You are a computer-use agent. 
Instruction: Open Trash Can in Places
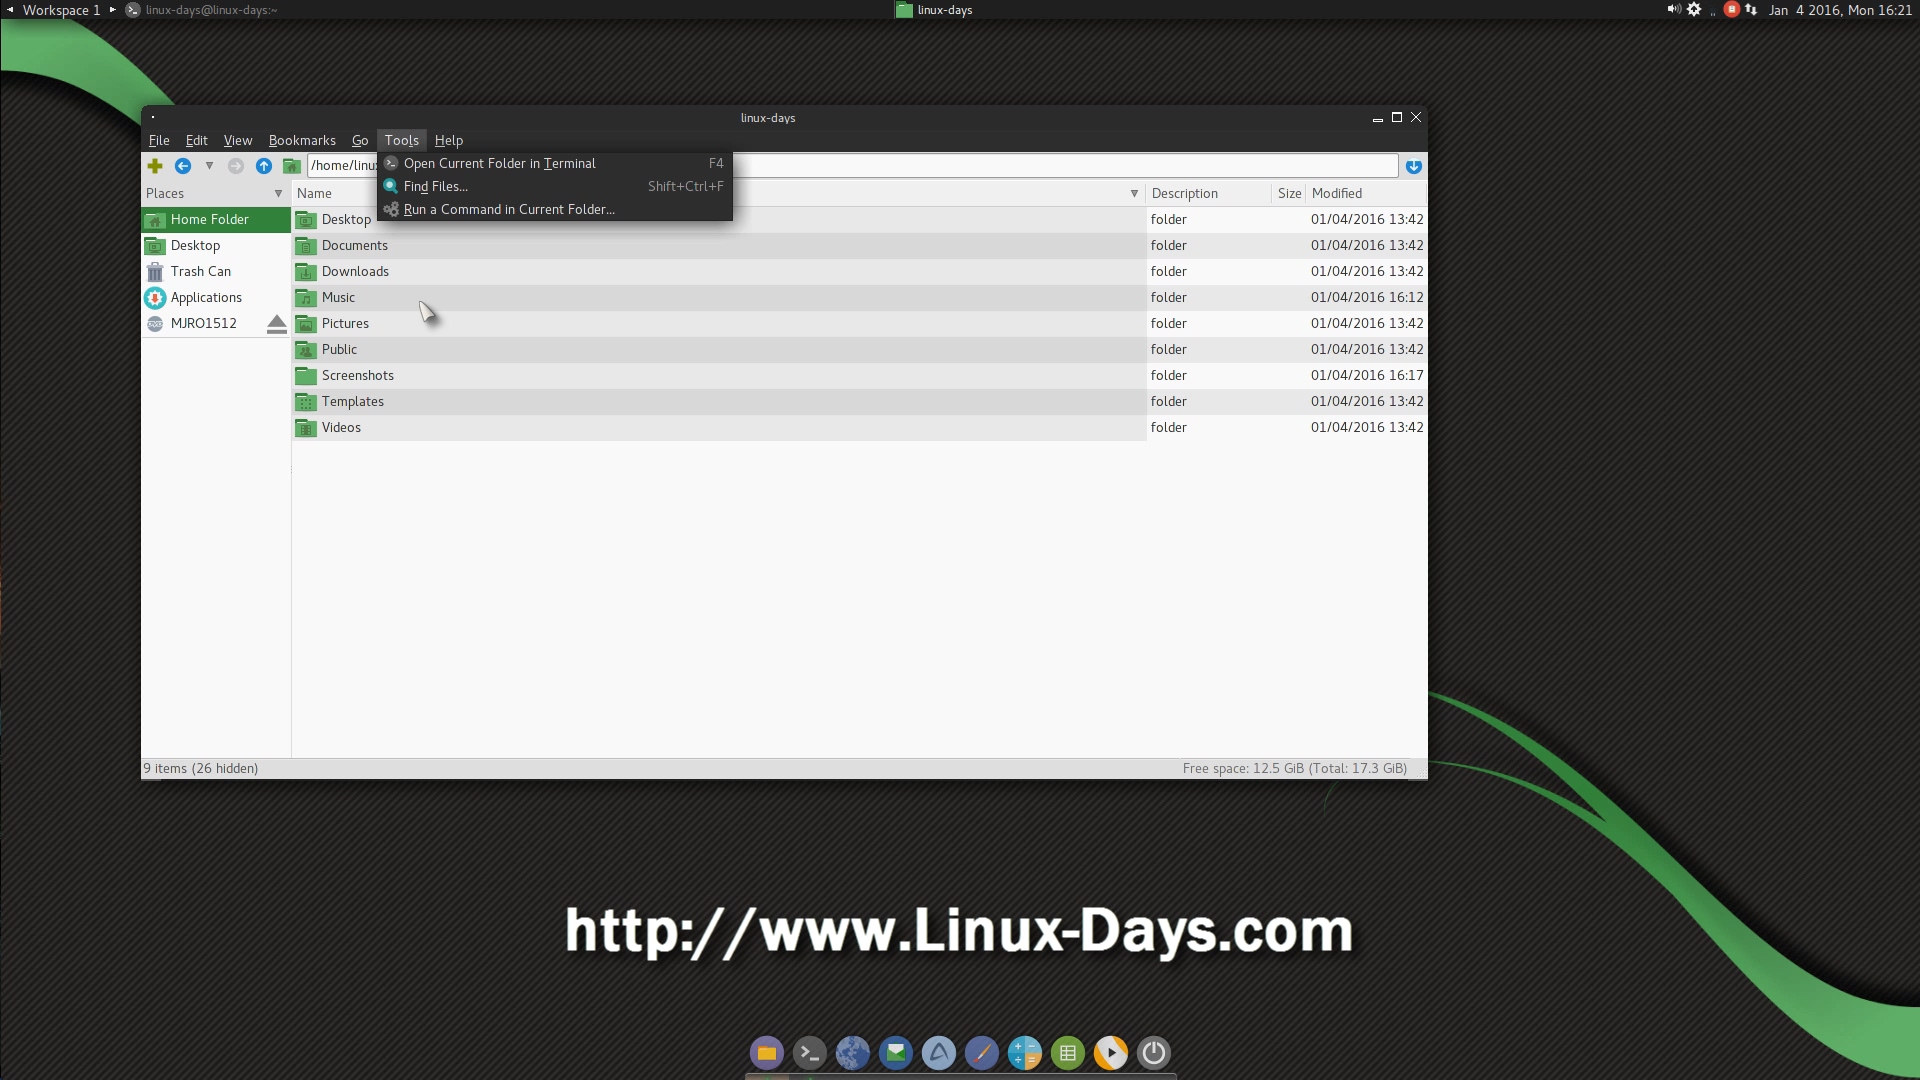(216, 271)
